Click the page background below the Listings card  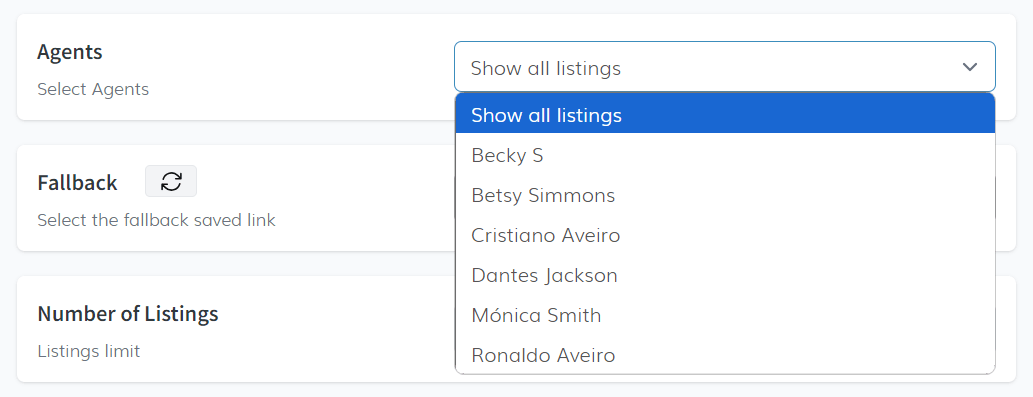[x=516, y=390]
